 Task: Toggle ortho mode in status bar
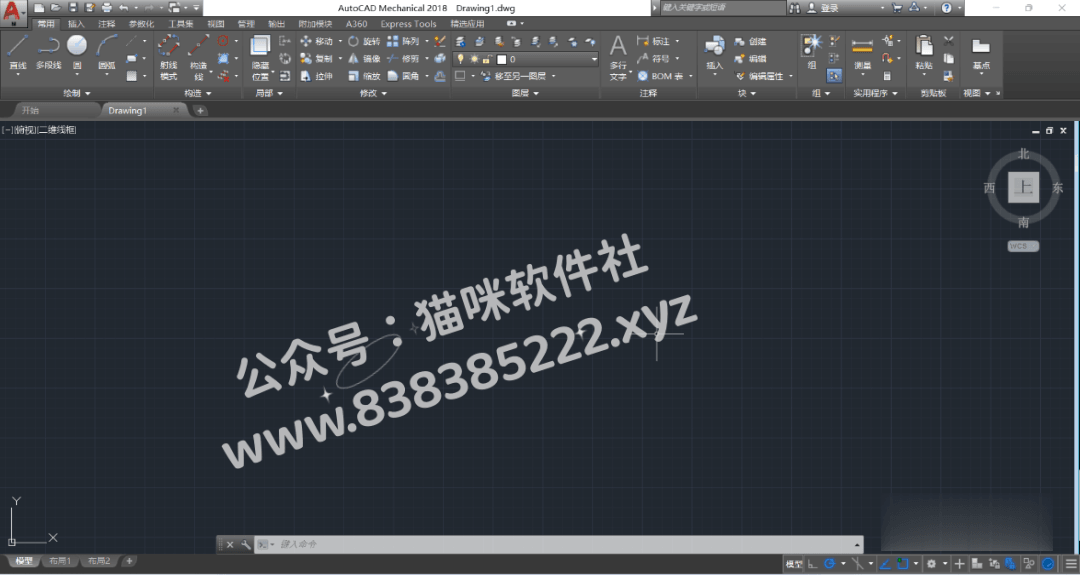click(813, 563)
